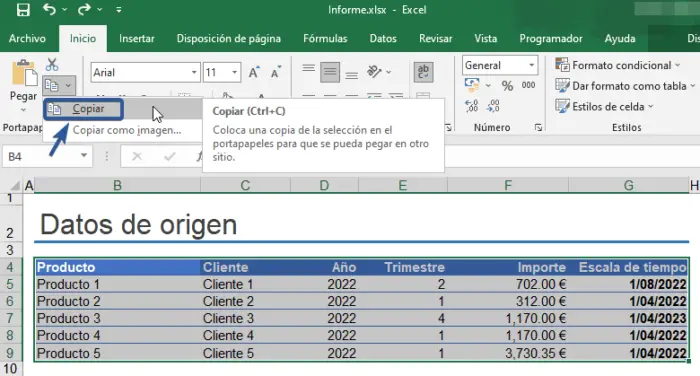
Task: Select column B header
Action: [117, 185]
